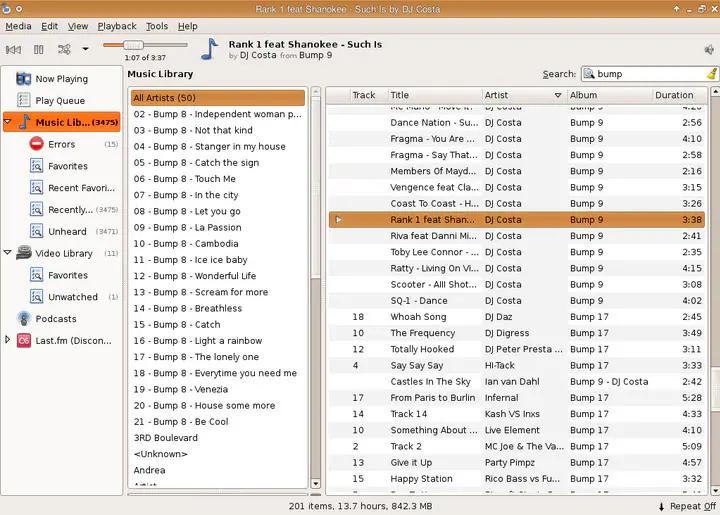Select the Give it Up track
This screenshot has height=515, width=720.
tap(517, 463)
